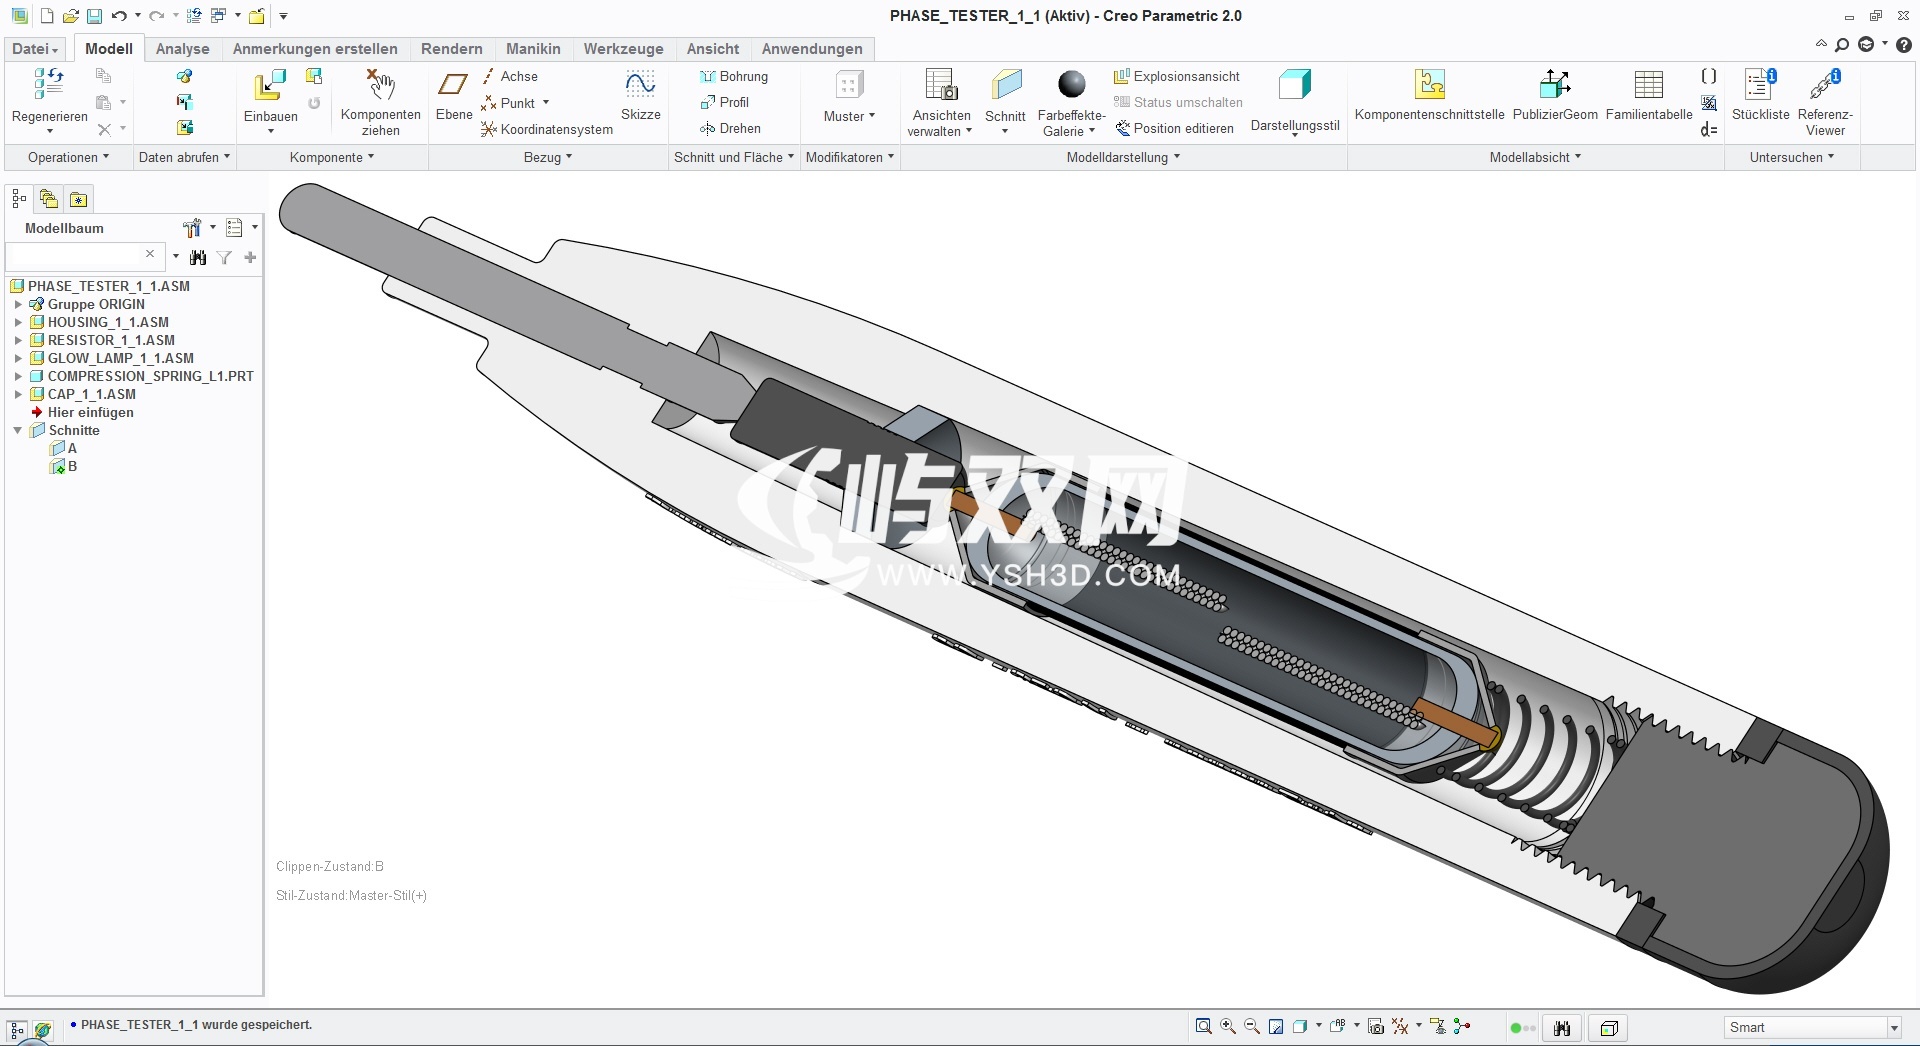The width and height of the screenshot is (1920, 1046).
Task: Activate section B in the model tree
Action: pos(72,467)
